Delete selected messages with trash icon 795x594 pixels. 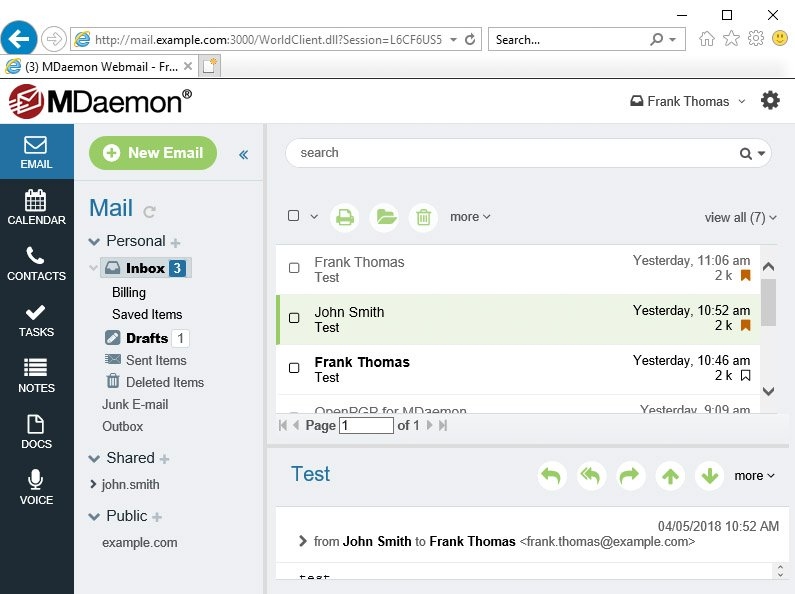pyautogui.click(x=423, y=217)
